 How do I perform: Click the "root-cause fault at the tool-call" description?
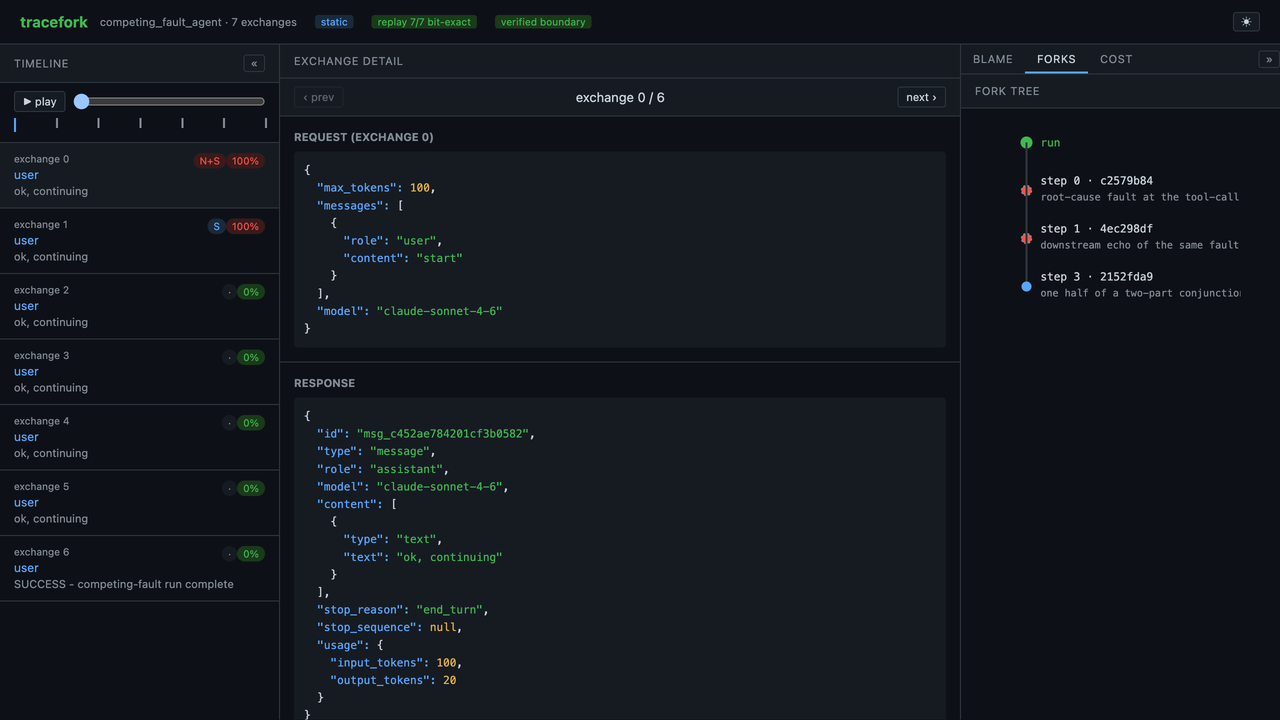1140,197
